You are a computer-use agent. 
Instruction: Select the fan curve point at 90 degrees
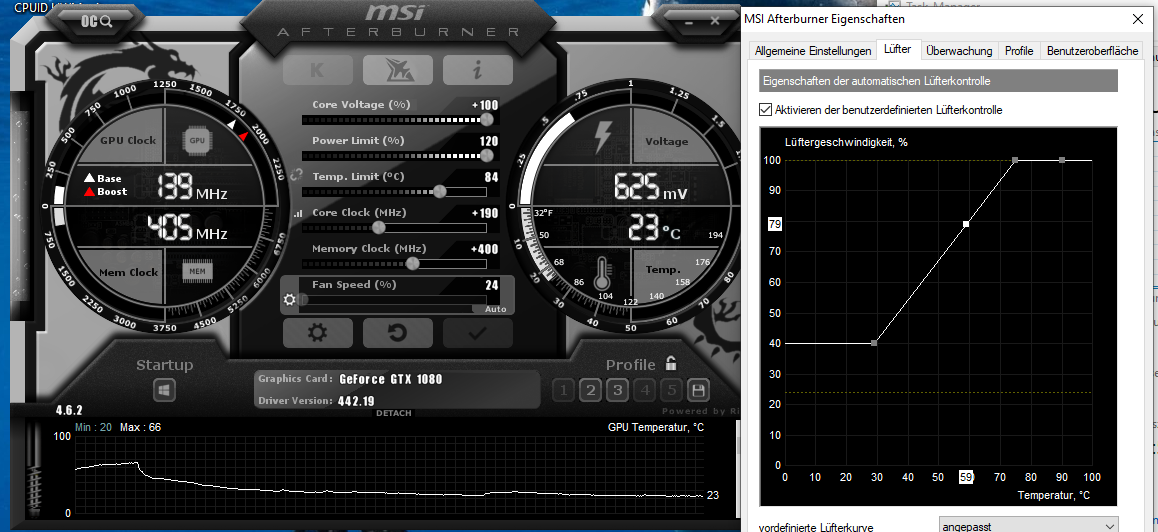coord(1062,160)
